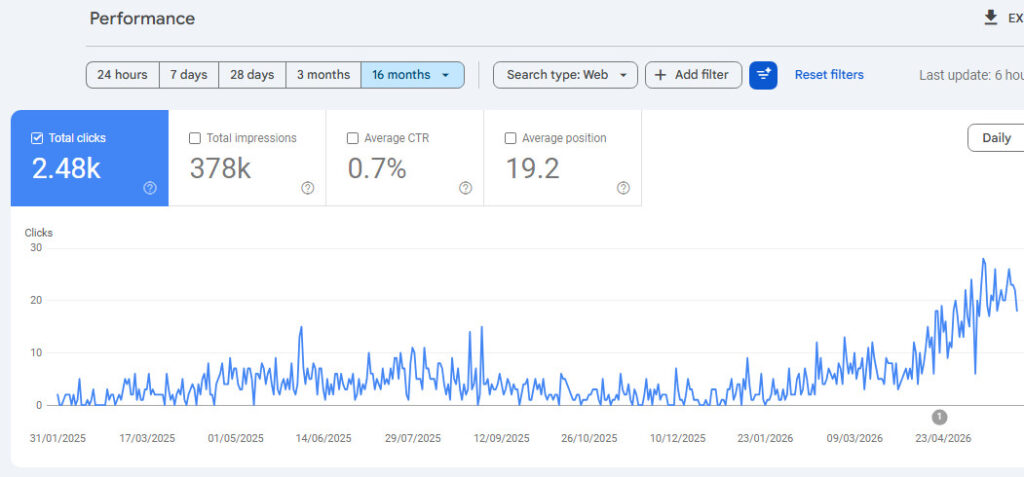1024x477 pixels.
Task: Open Average position help question icon
Action: tap(624, 188)
